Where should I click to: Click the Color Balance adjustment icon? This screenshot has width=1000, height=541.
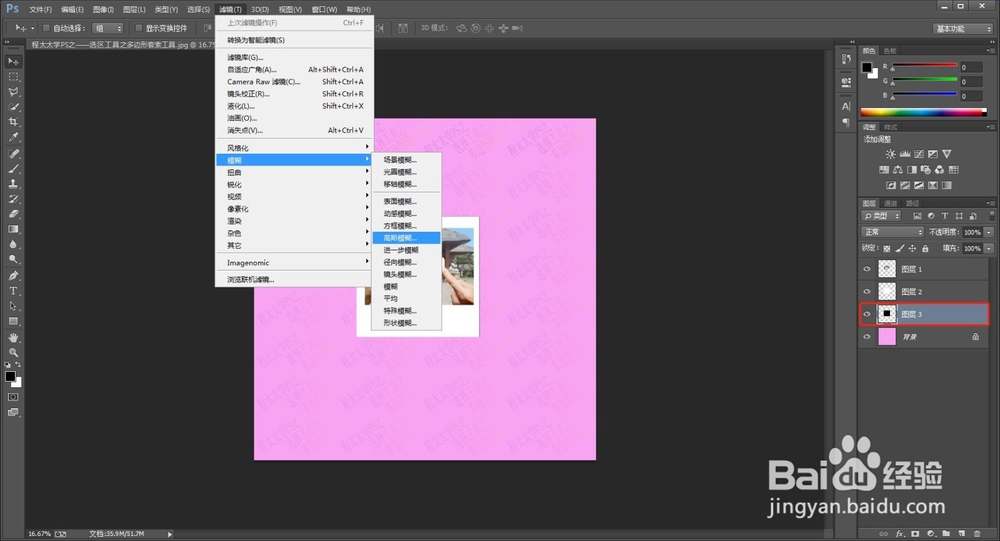[898, 170]
